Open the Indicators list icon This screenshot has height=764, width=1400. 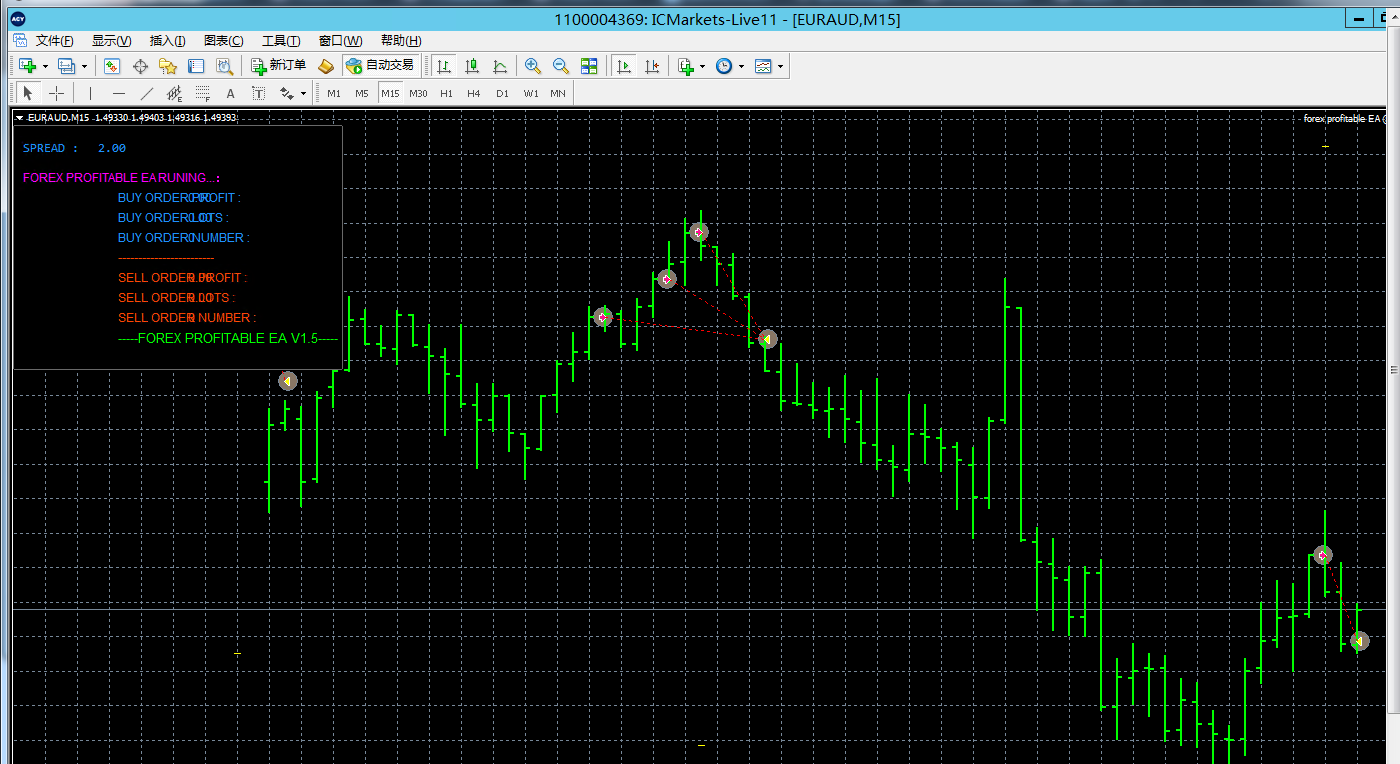click(685, 66)
